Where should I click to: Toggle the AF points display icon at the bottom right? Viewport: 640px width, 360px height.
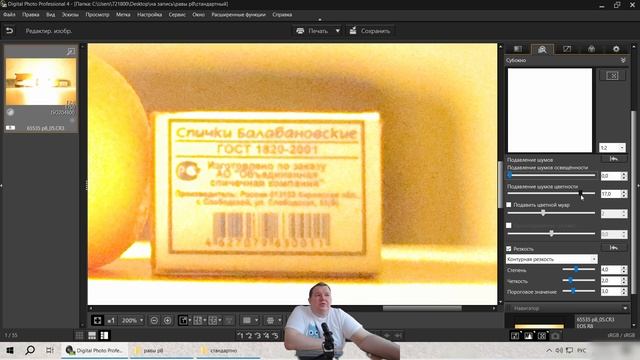tap(542, 336)
